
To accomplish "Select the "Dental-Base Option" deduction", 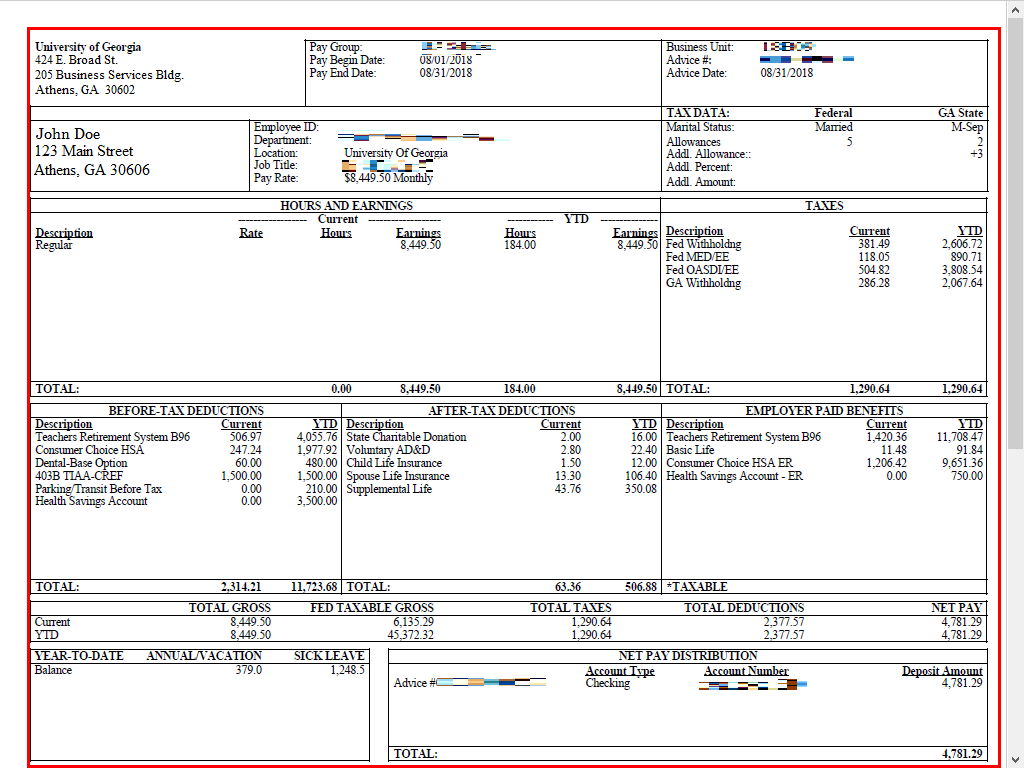I will (x=81, y=463).
